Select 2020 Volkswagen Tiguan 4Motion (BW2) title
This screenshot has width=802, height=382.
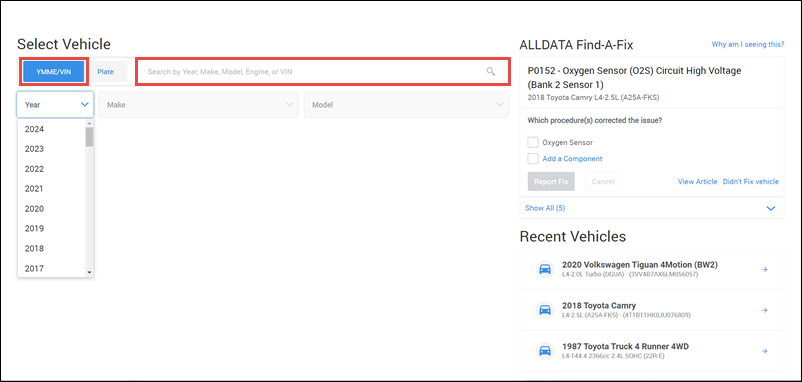pos(640,265)
